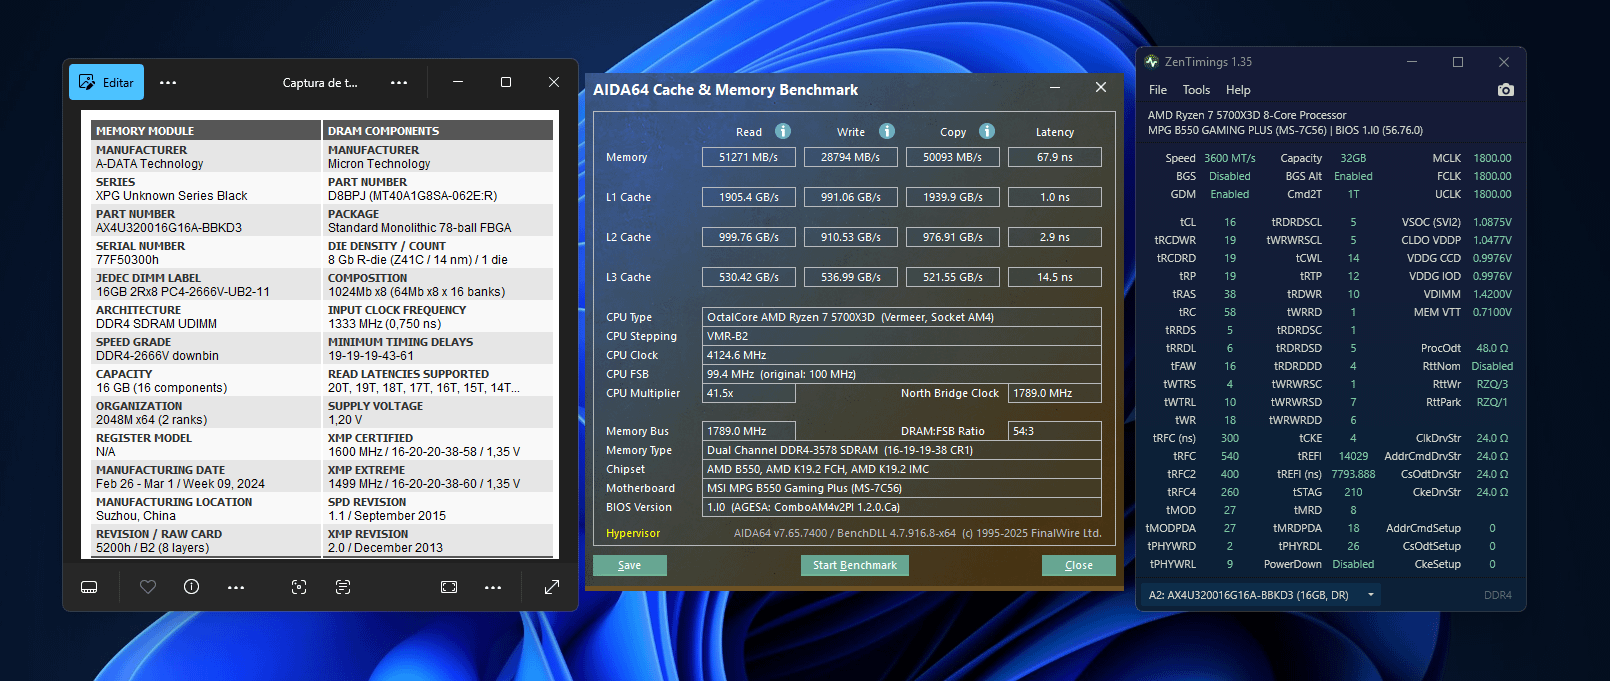
Task: Open the dots menu beside the Captura de t... title
Action: tap(399, 83)
